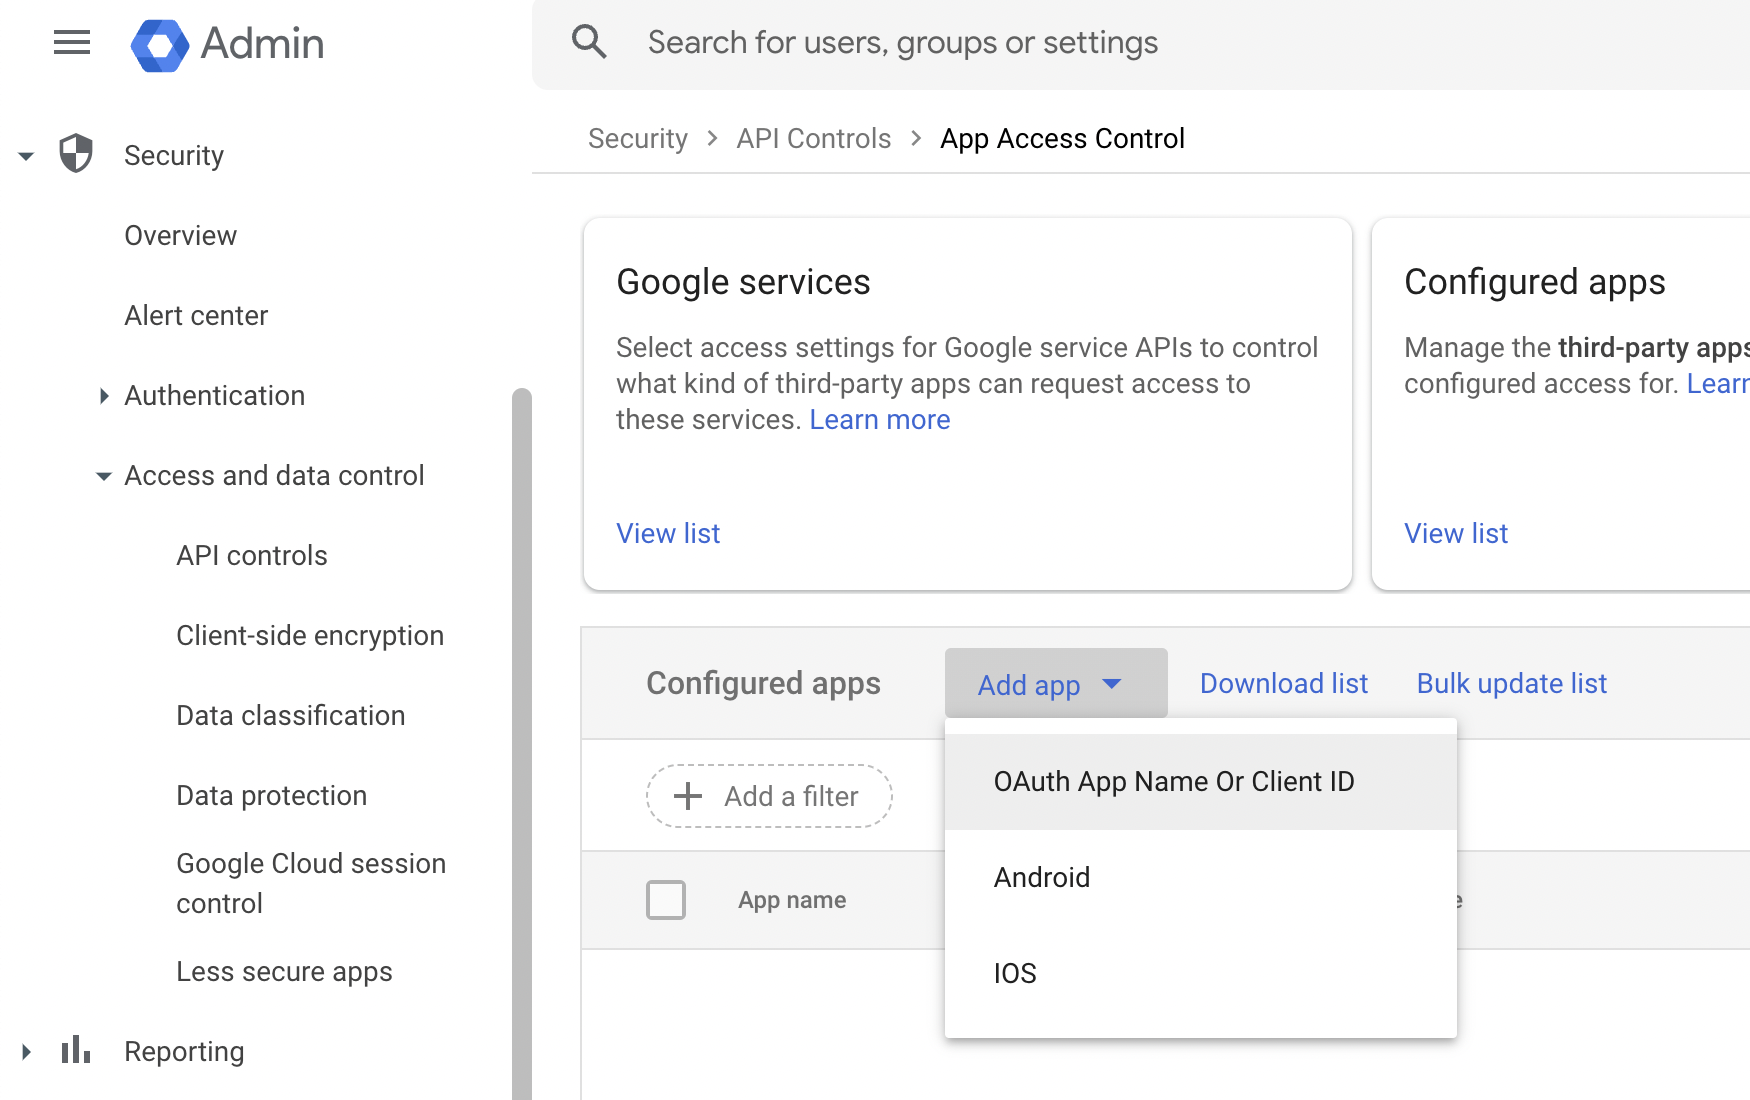The width and height of the screenshot is (1750, 1100).
Task: Click App Access Control breadcrumb text
Action: (x=1062, y=139)
